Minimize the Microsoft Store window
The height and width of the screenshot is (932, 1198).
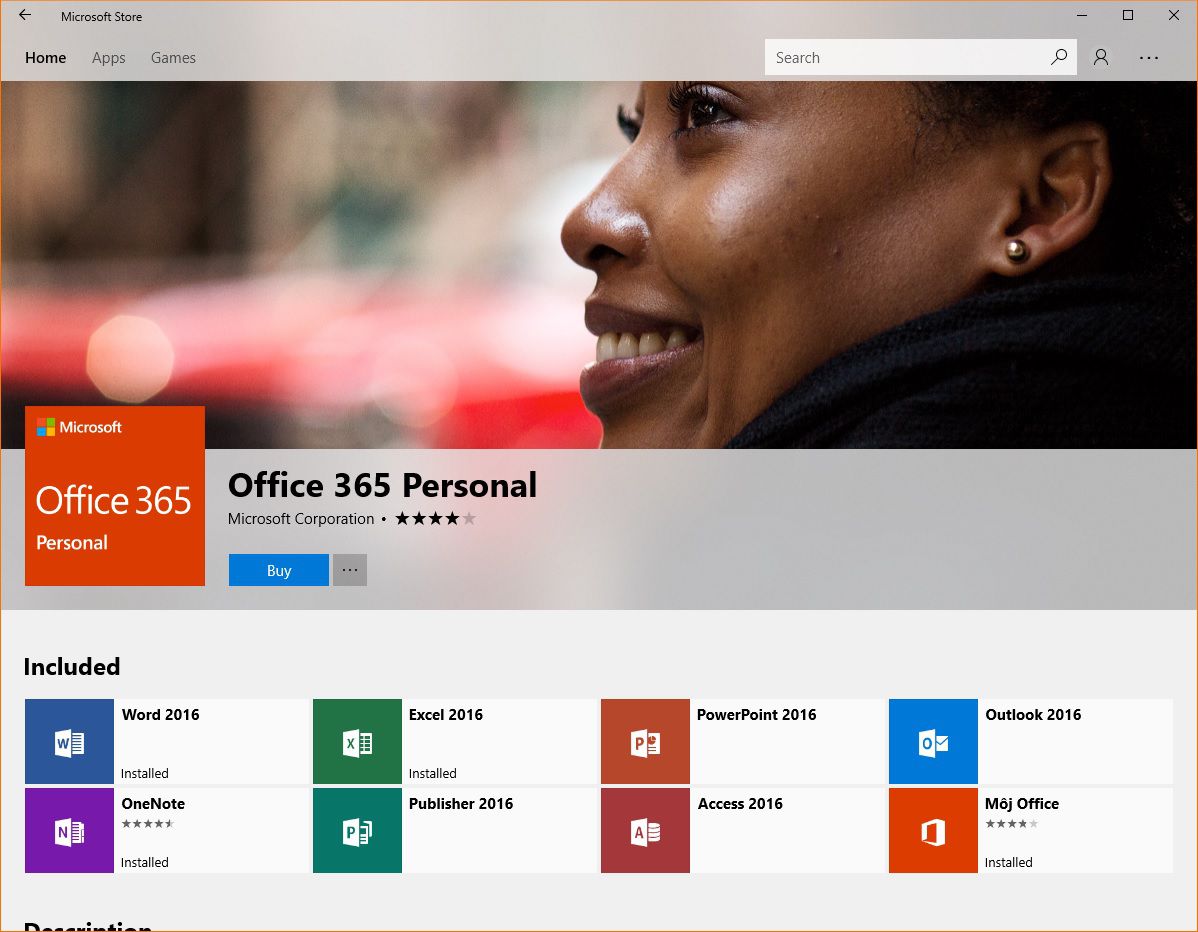coord(1082,15)
